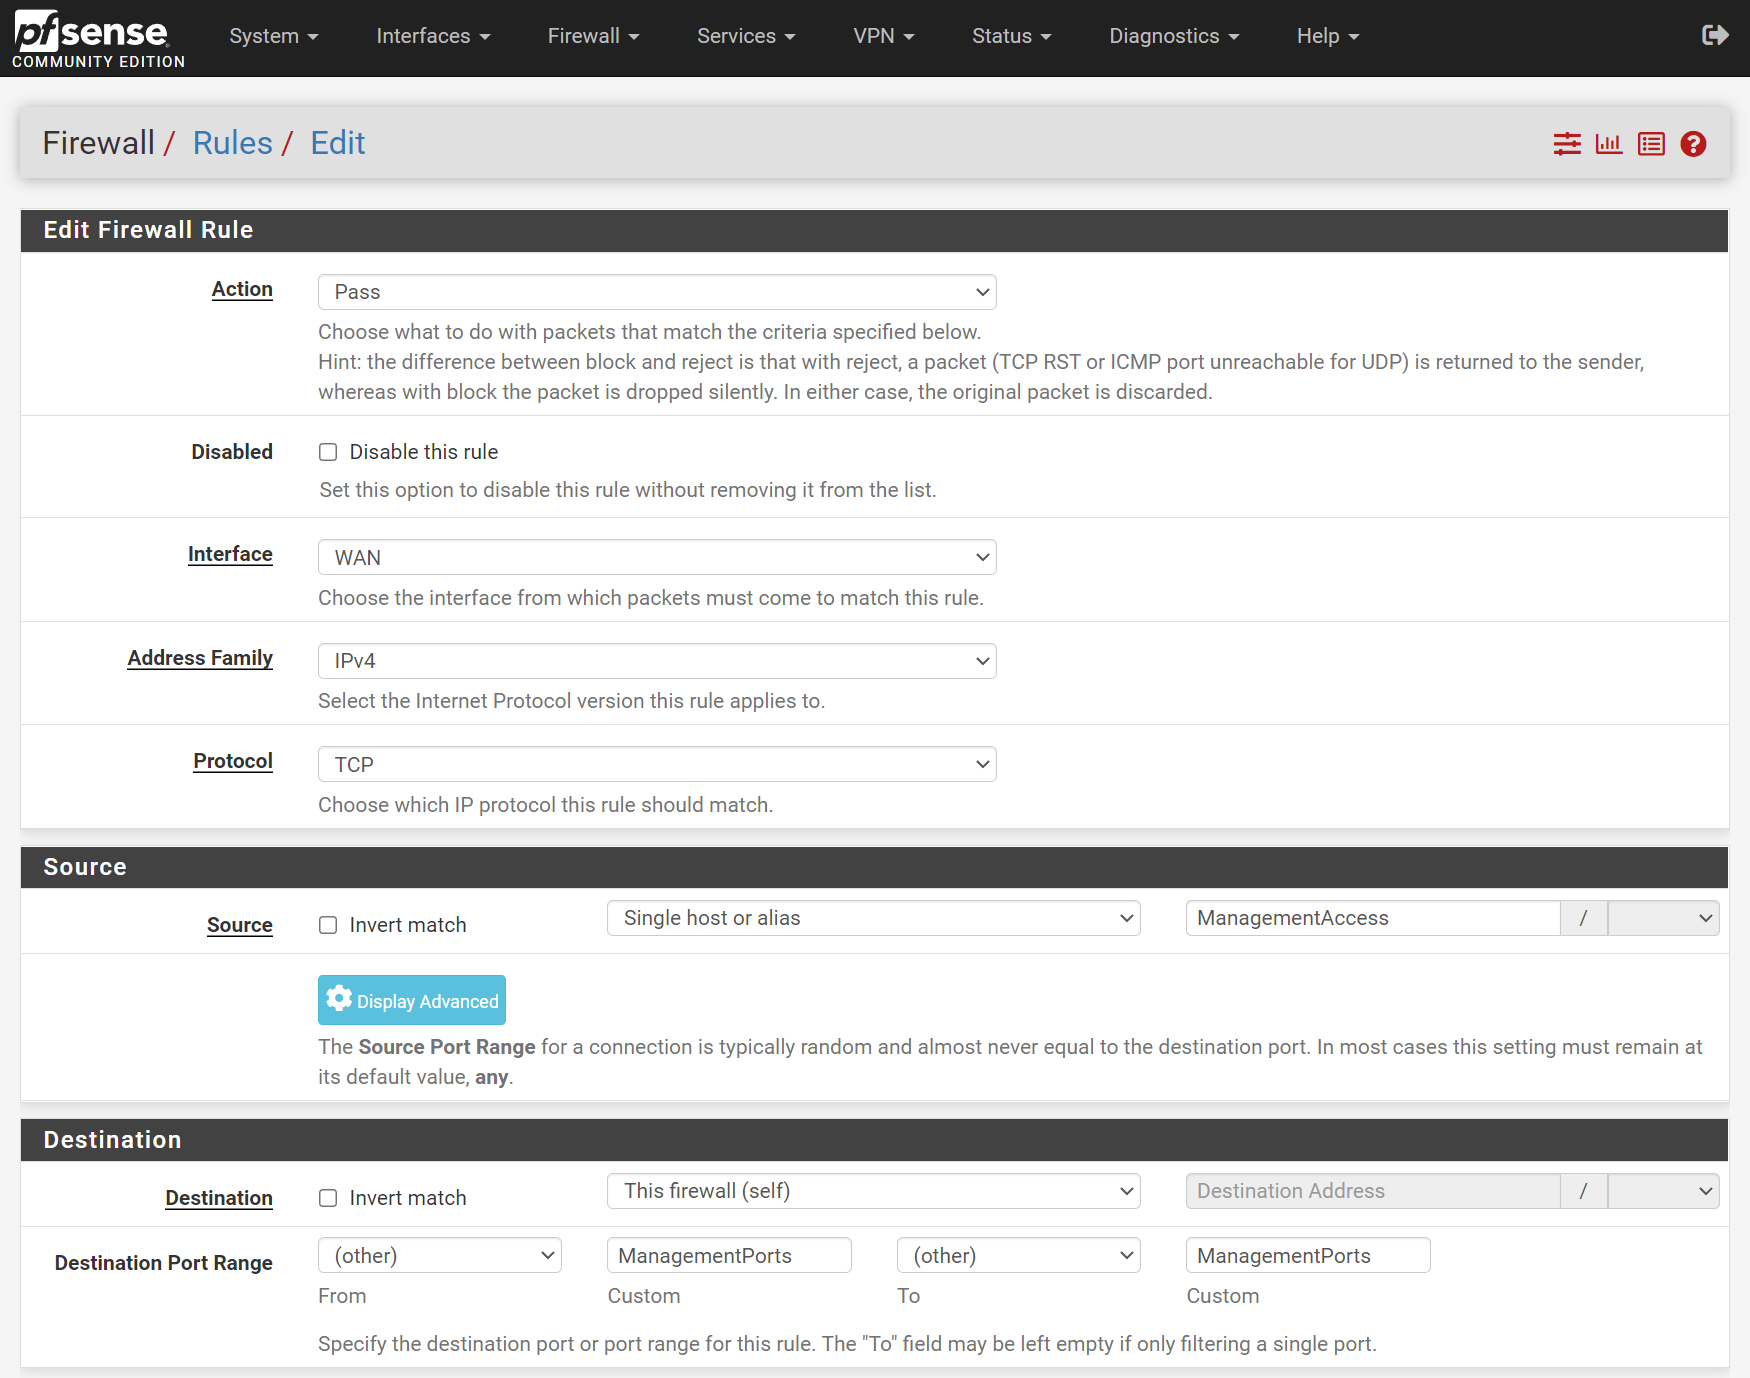Open the Protocol dropdown showing TCP
1750x1378 pixels.
[x=657, y=764]
